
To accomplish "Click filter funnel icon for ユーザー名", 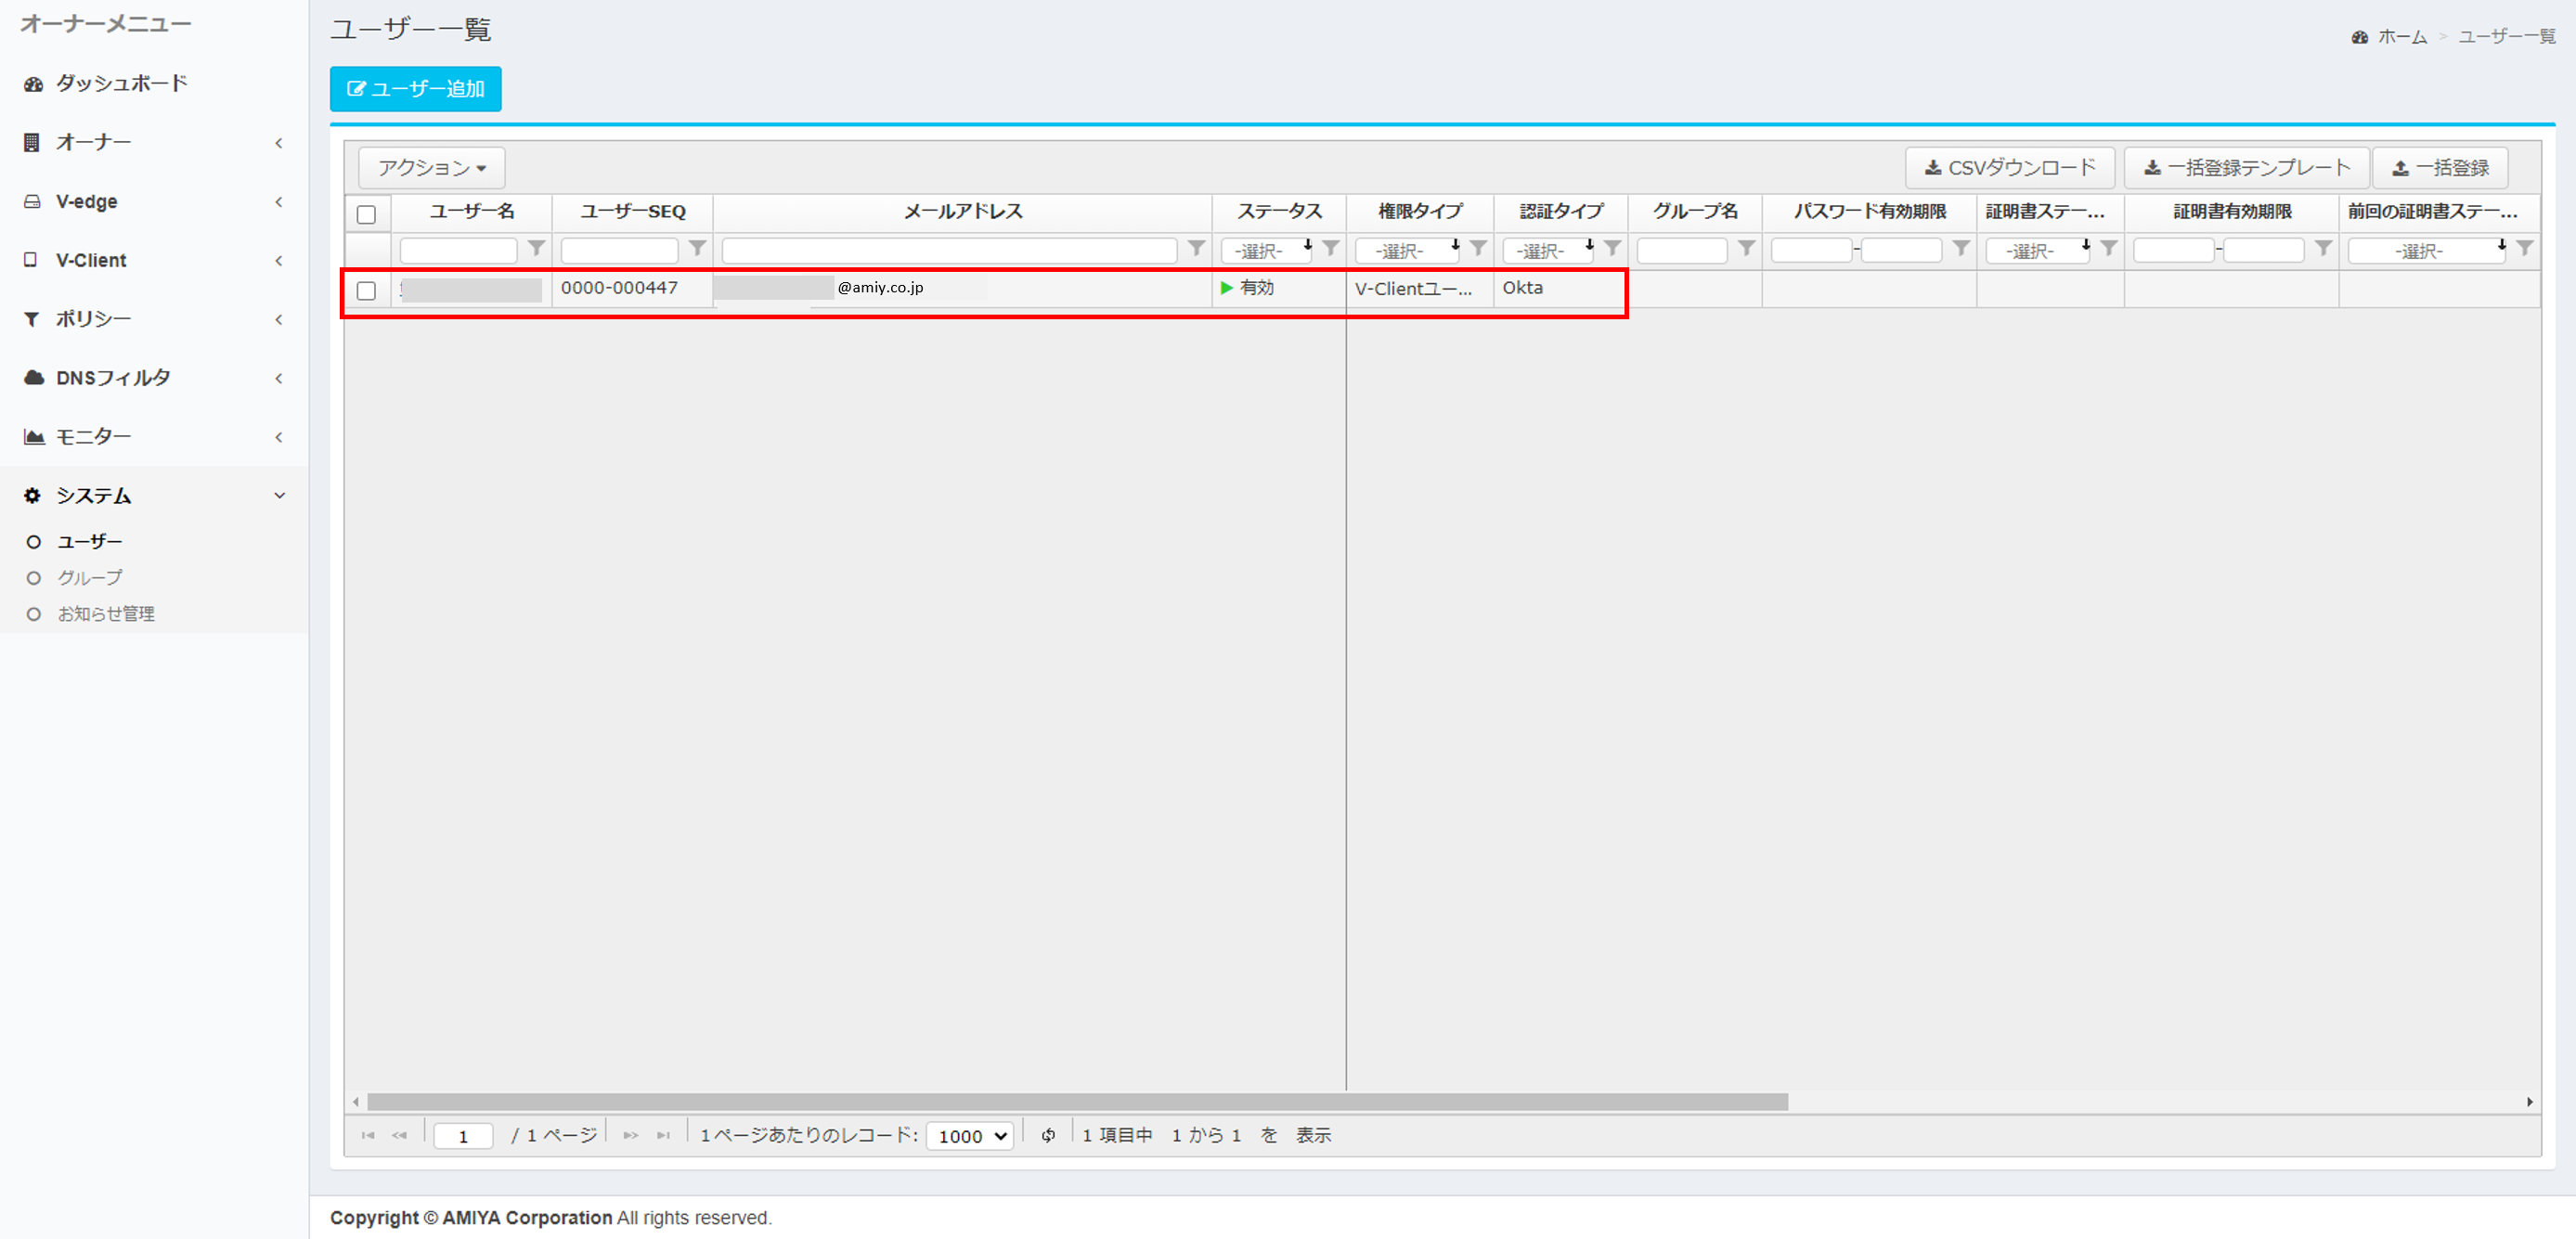I will click(536, 248).
